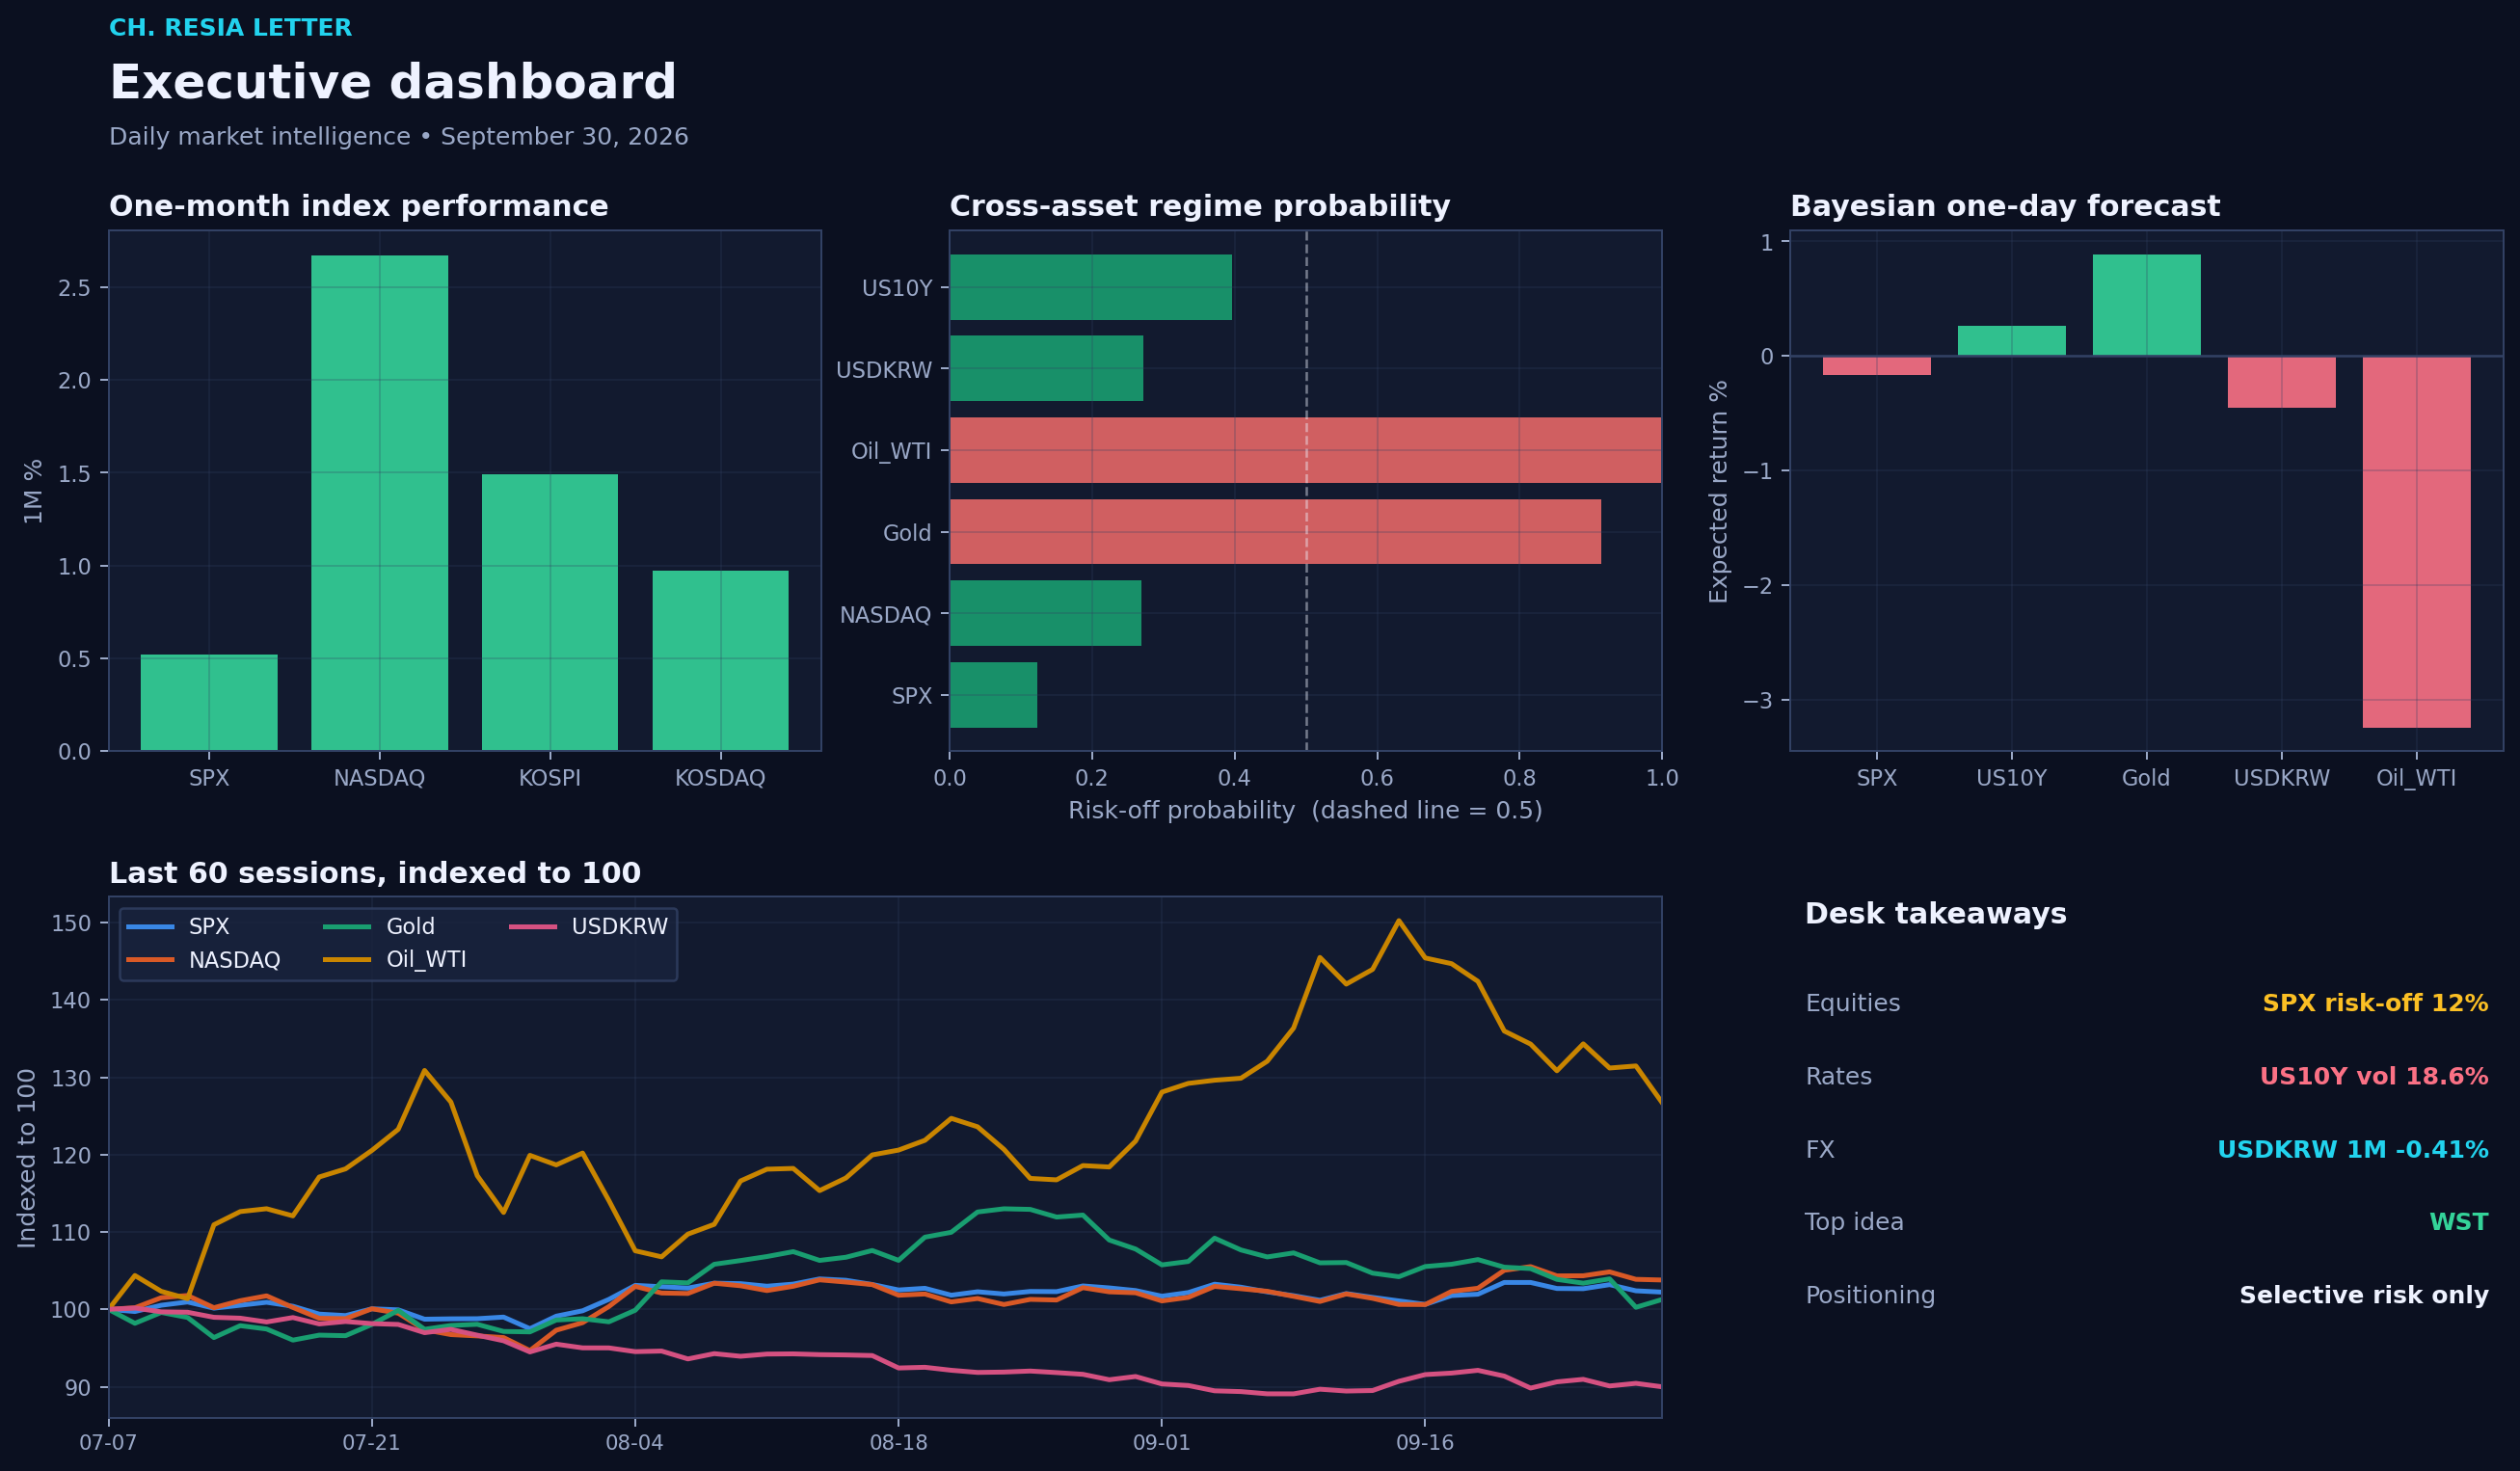Click the Positioning row label
The width and height of the screenshot is (2520, 1471).
[x=1870, y=1295]
